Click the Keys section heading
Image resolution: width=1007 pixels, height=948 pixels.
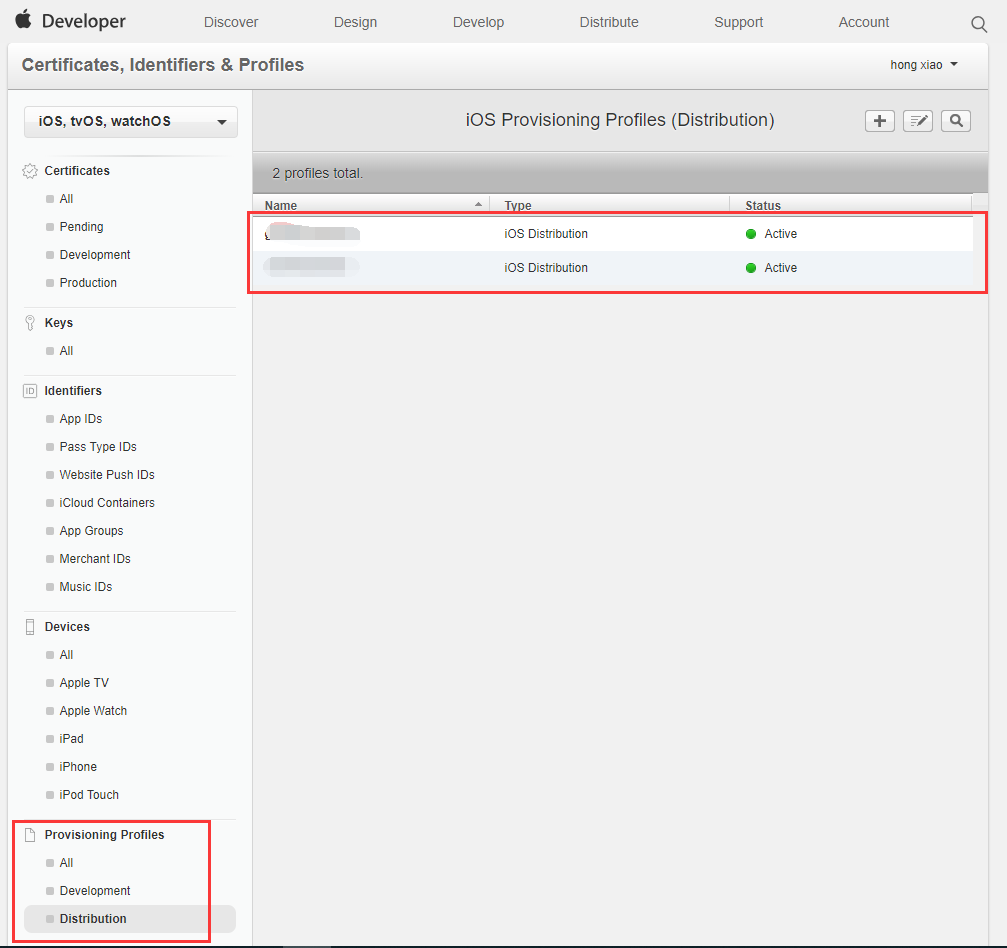(58, 322)
